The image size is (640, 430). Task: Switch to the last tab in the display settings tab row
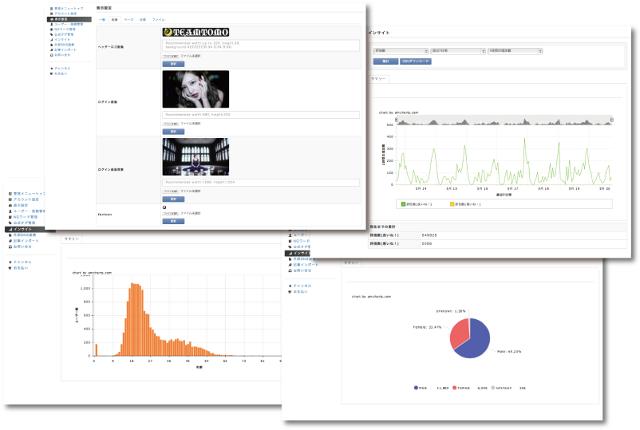pyautogui.click(x=158, y=19)
